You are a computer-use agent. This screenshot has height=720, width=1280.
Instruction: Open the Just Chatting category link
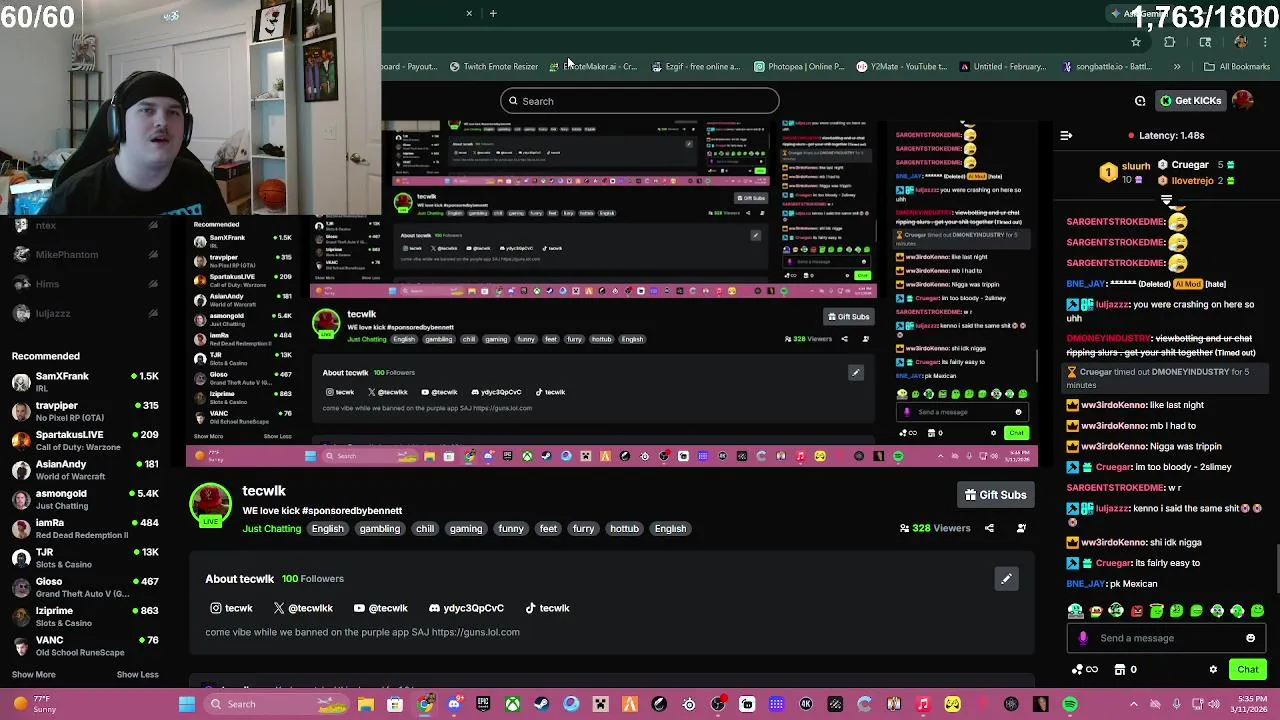click(271, 529)
